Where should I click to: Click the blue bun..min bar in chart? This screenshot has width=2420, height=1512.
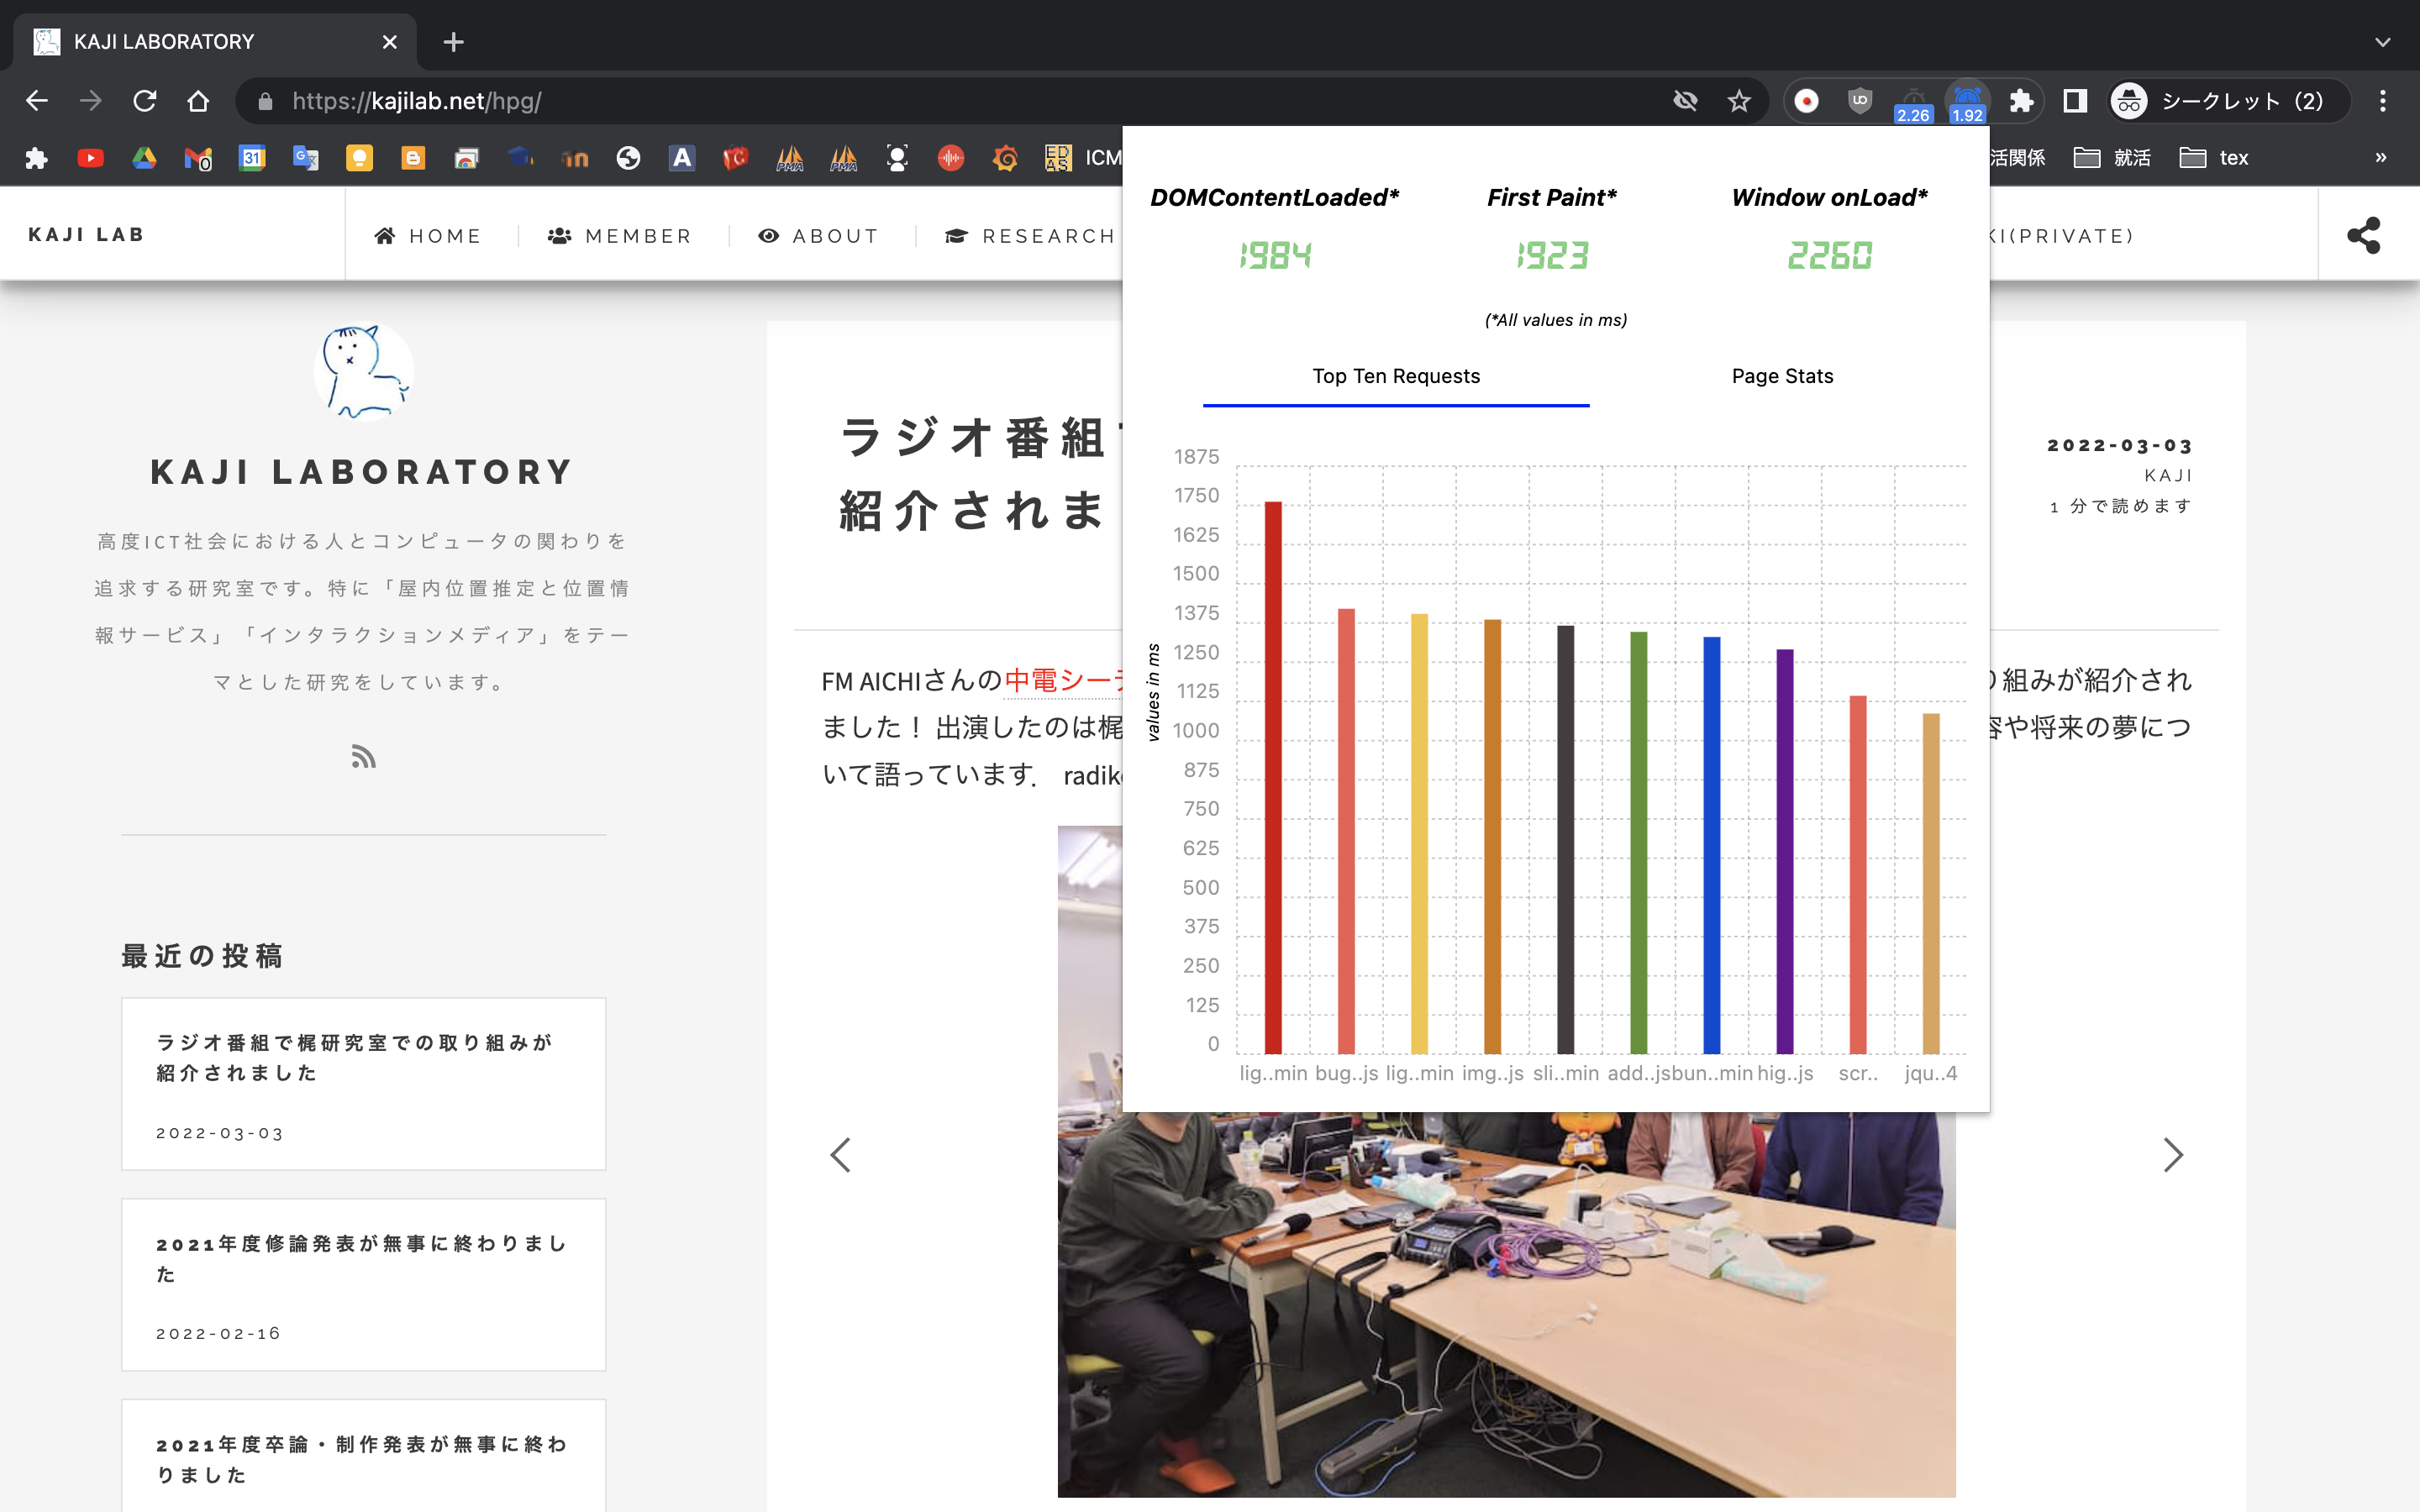[1711, 845]
